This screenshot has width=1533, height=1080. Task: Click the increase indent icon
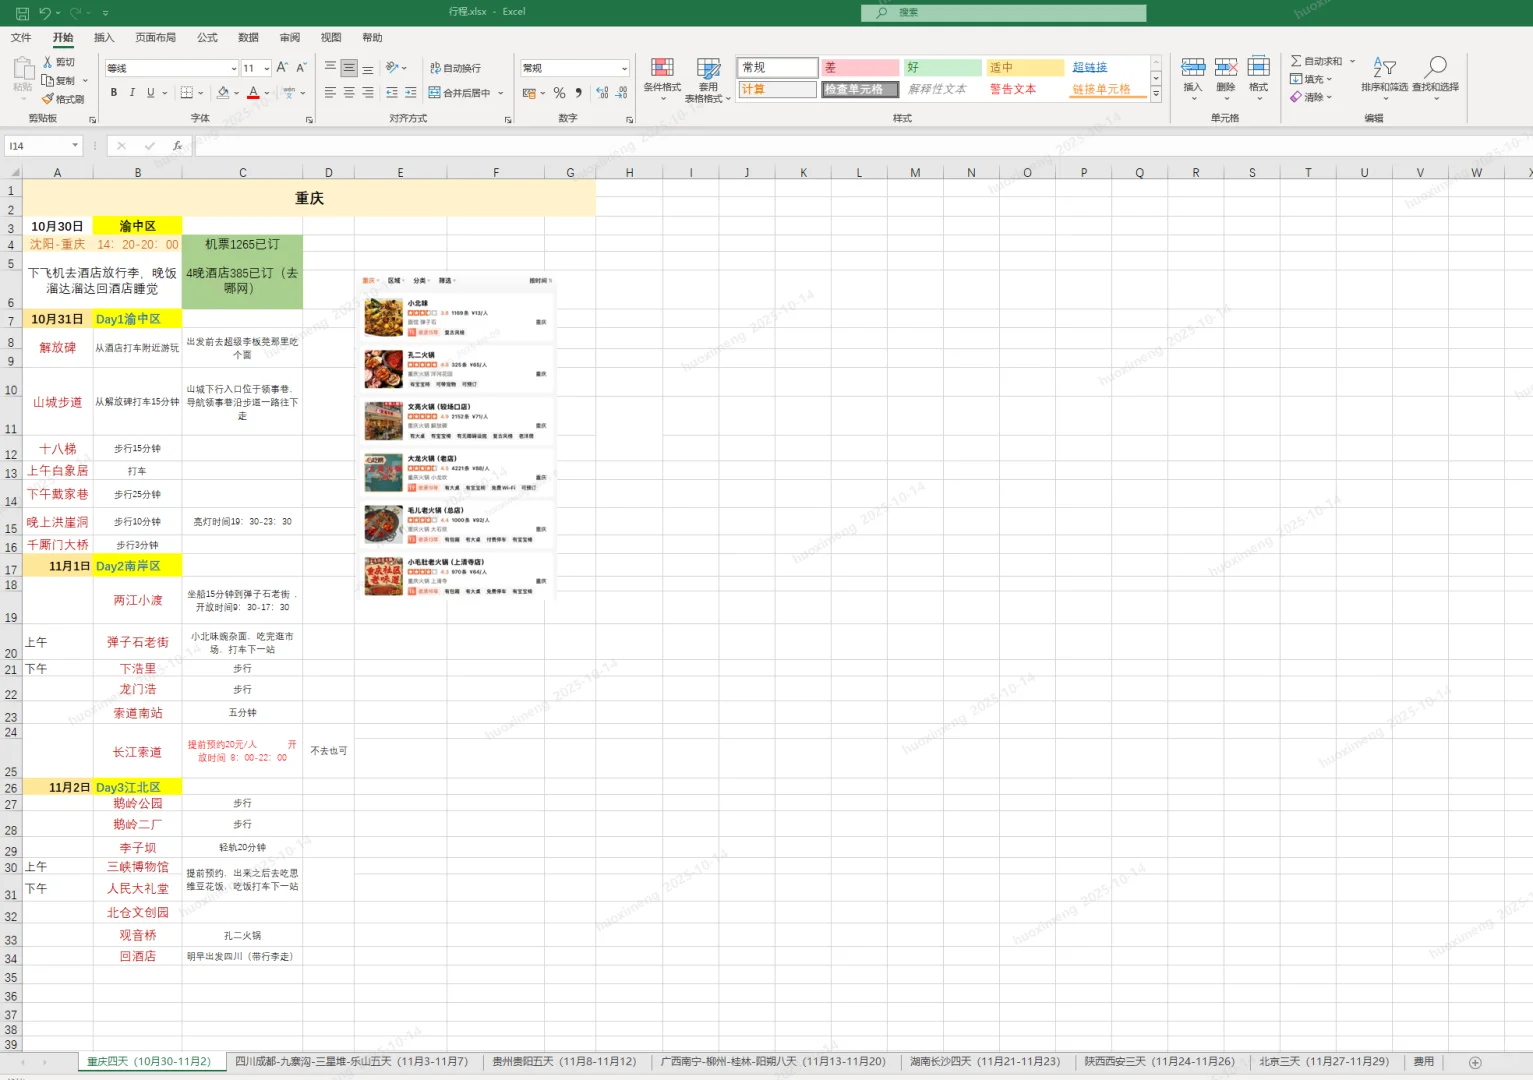coord(411,93)
